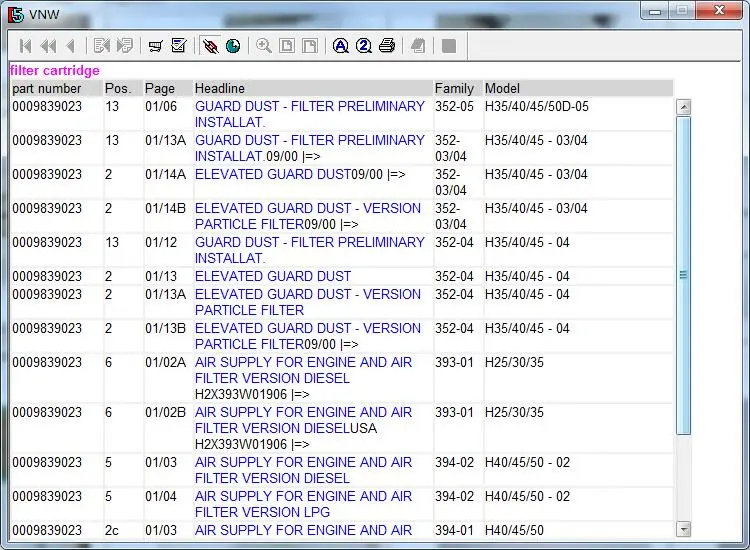
Task: Open GUARD DUST link for page 01/13A, 352-03/04
Action: [x=309, y=148]
